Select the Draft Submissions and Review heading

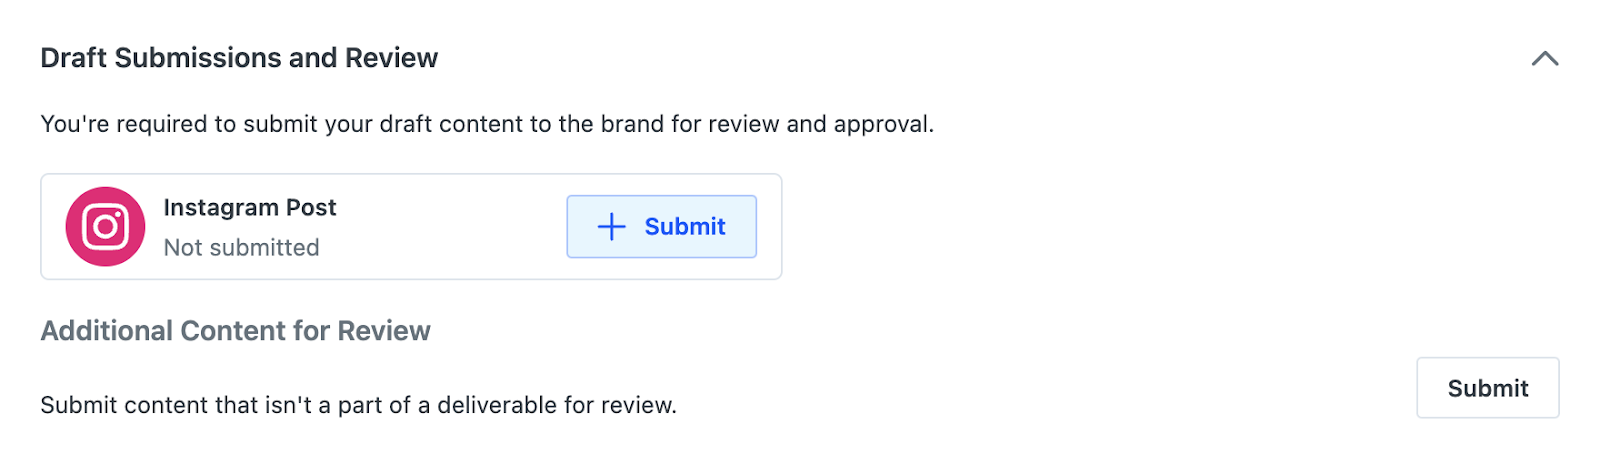click(x=239, y=58)
